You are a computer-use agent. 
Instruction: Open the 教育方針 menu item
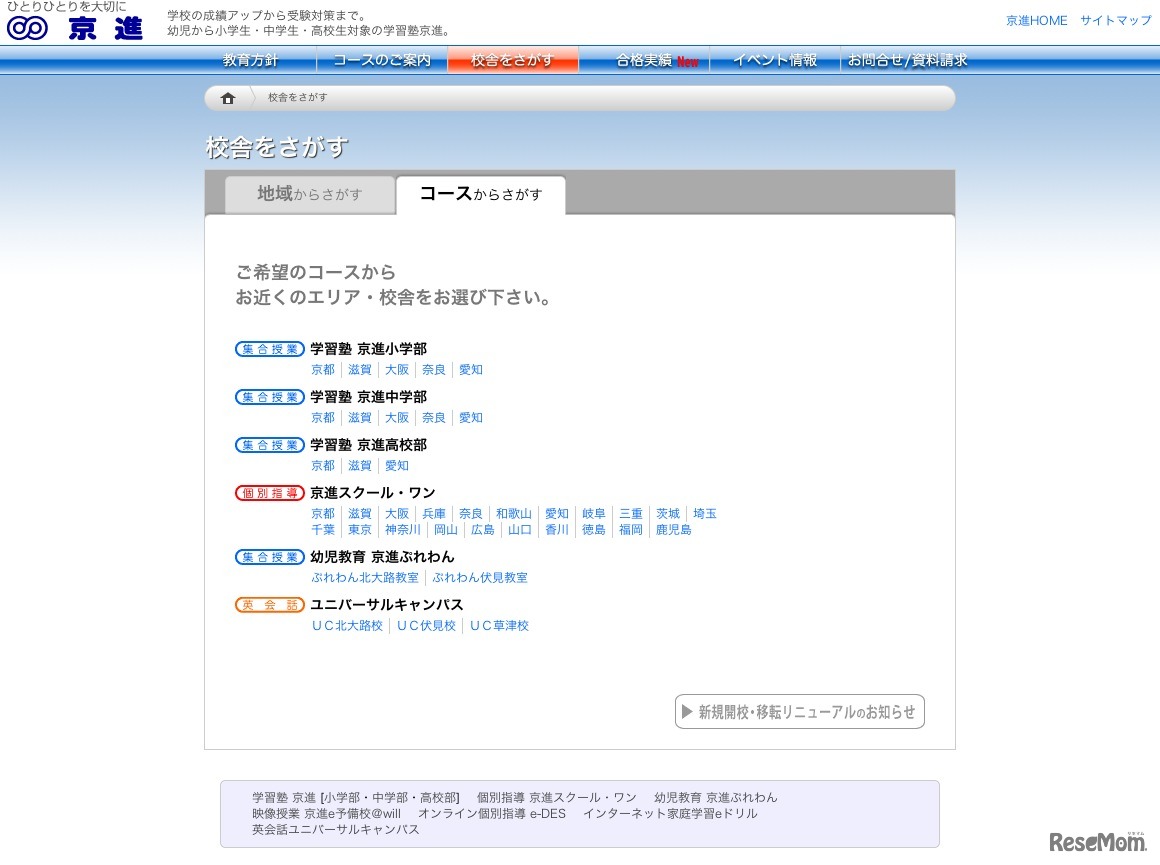click(249, 60)
